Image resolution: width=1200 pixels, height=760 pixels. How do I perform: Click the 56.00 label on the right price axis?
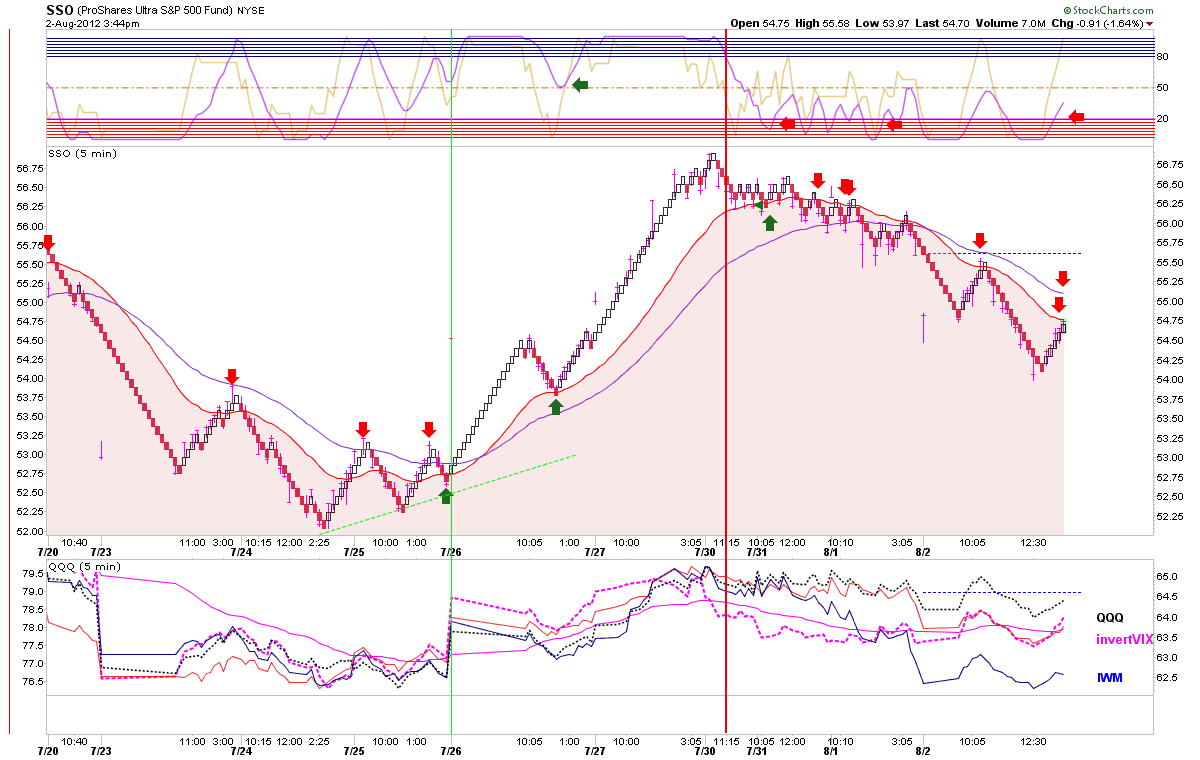[x=1171, y=225]
